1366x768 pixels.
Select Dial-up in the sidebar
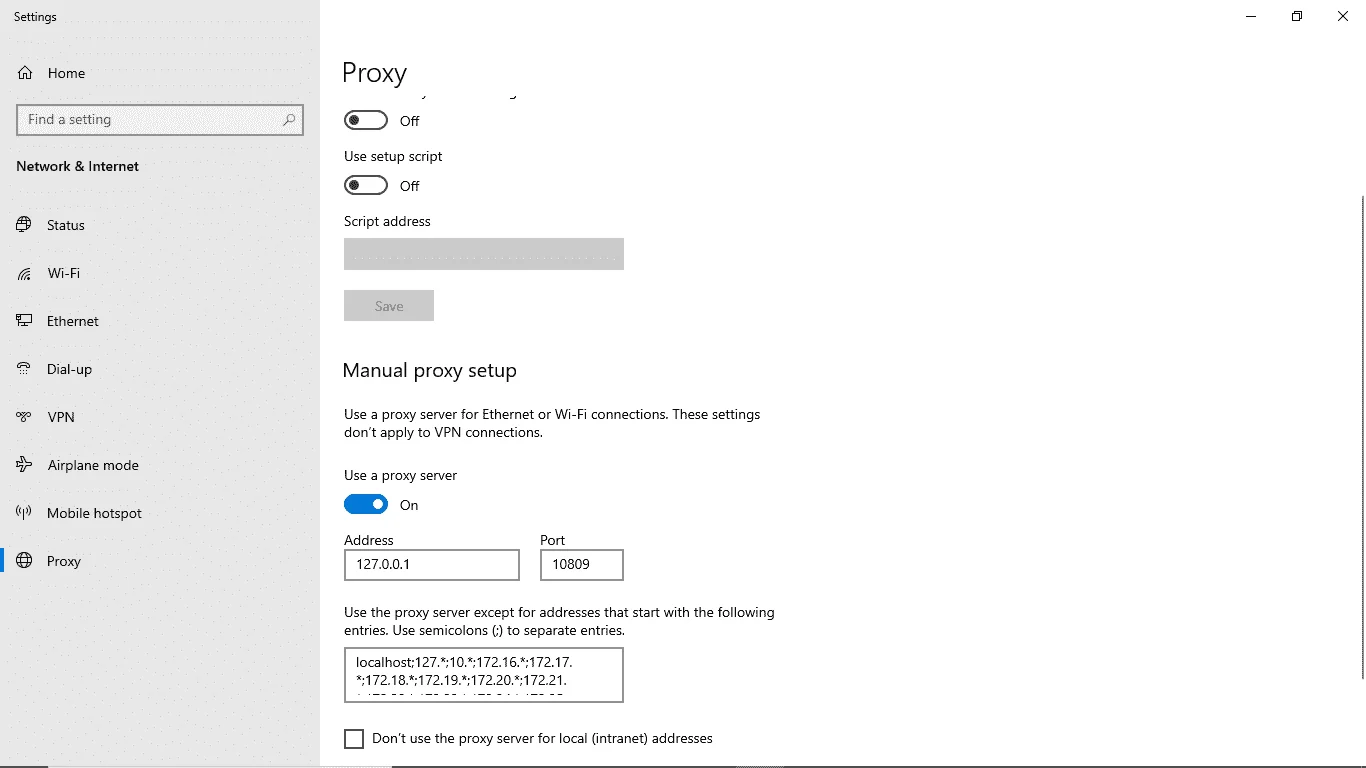(x=160, y=369)
